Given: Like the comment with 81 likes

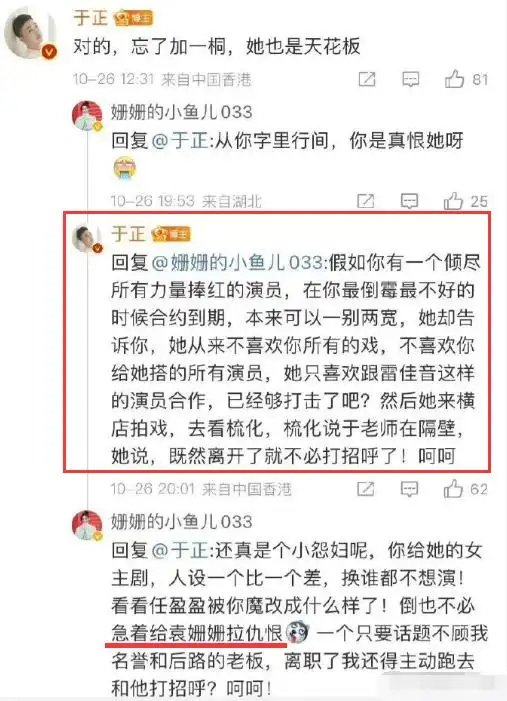Looking at the screenshot, I should pos(465,79).
